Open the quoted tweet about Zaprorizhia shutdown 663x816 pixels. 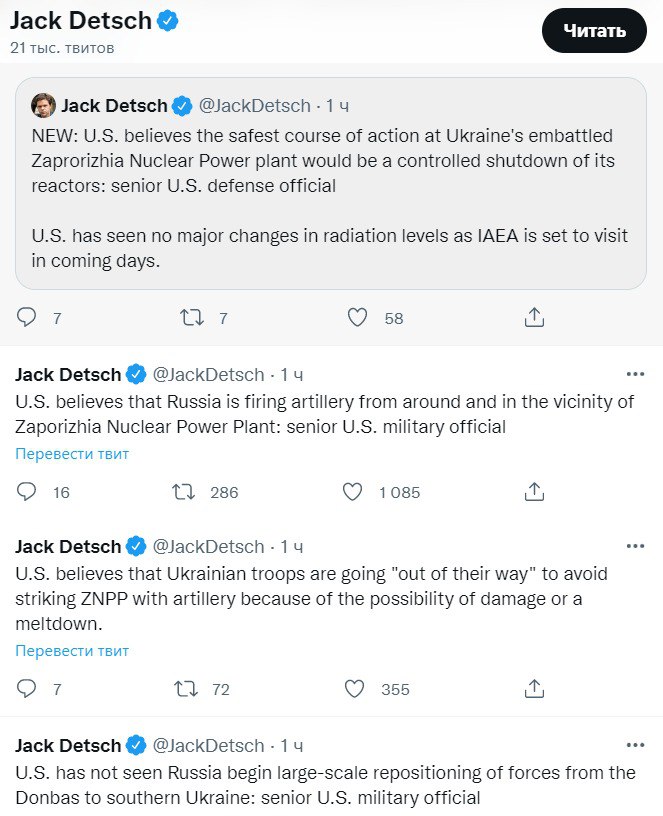pyautogui.click(x=330, y=200)
